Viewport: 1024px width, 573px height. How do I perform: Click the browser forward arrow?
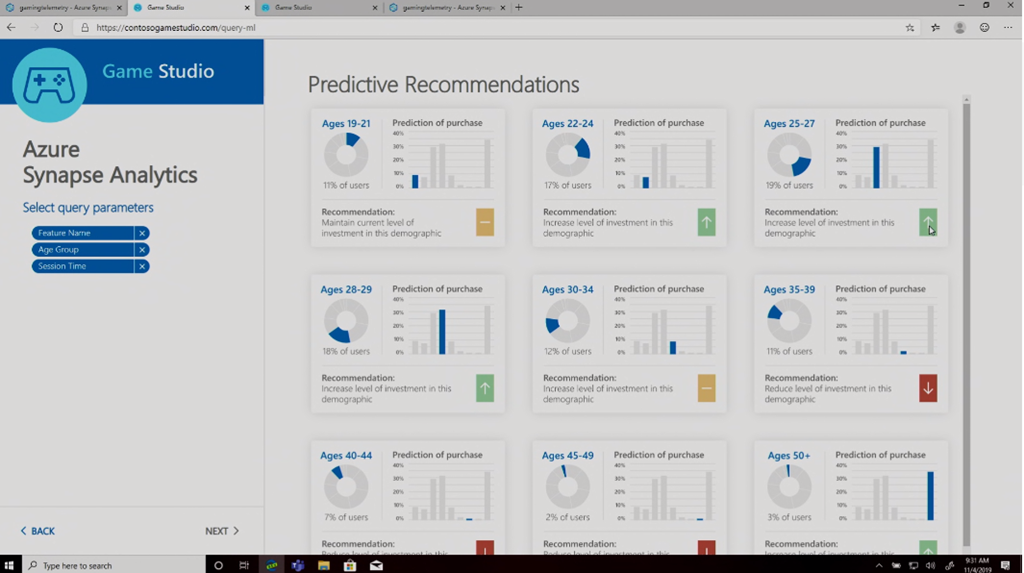coord(35,27)
